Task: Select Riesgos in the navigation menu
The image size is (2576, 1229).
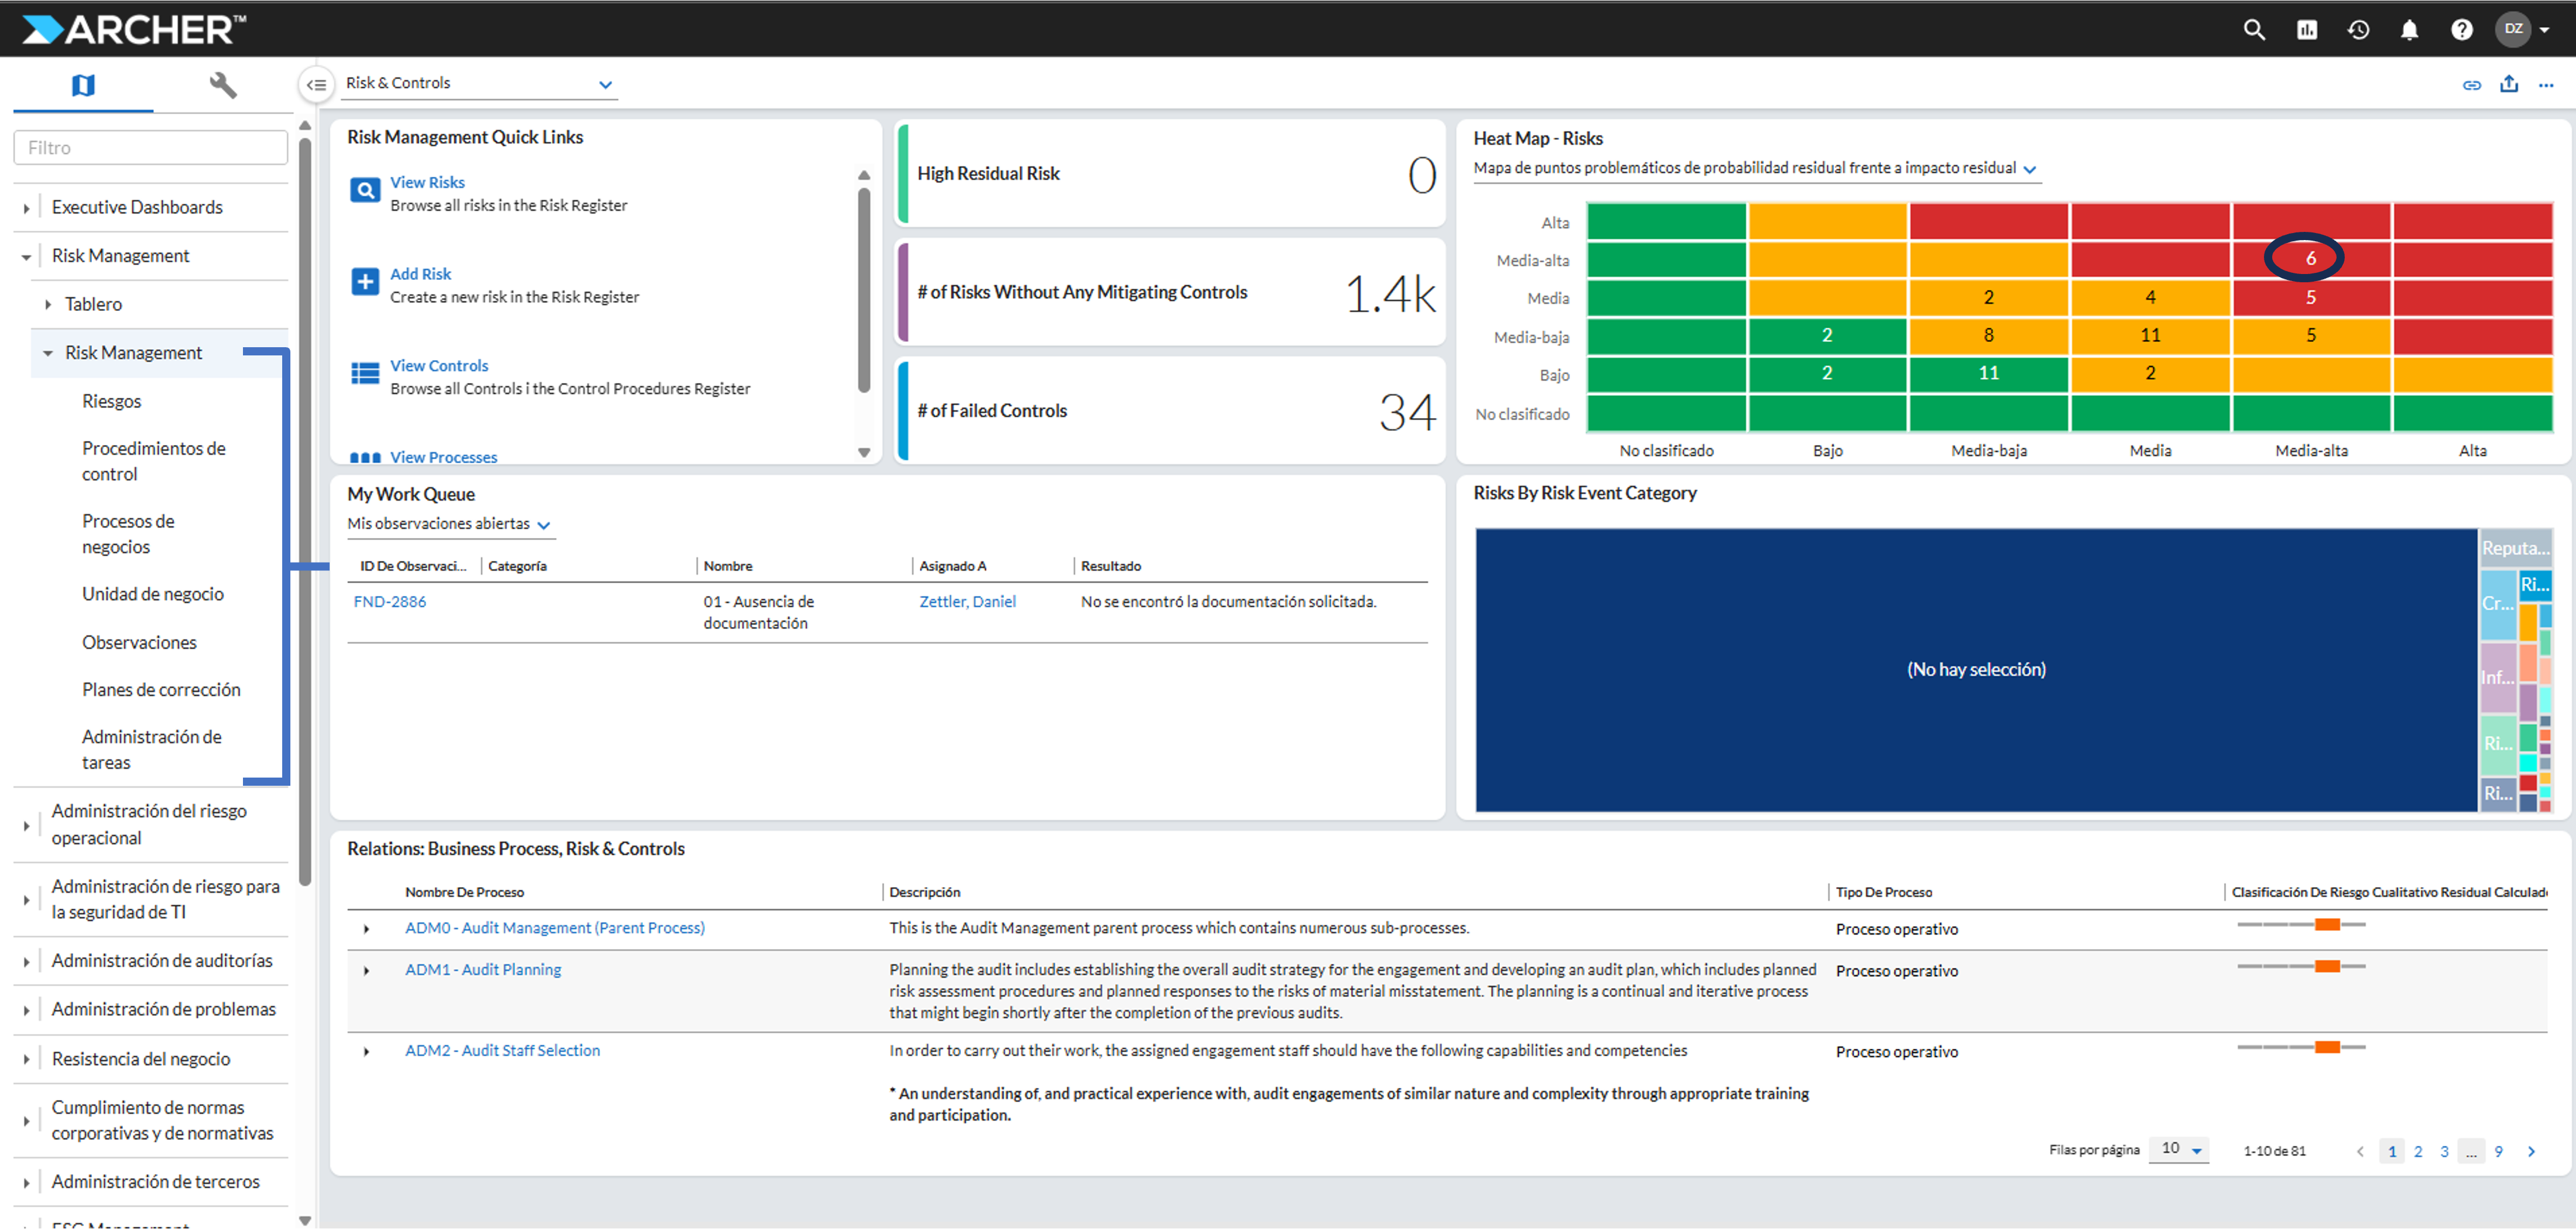Action: tap(112, 401)
